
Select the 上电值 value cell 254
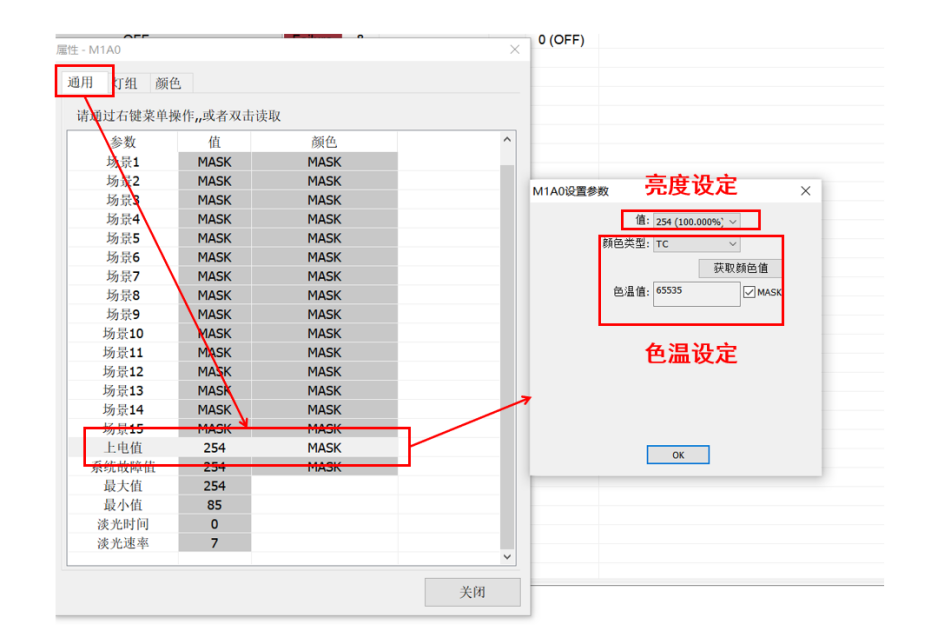(x=214, y=448)
